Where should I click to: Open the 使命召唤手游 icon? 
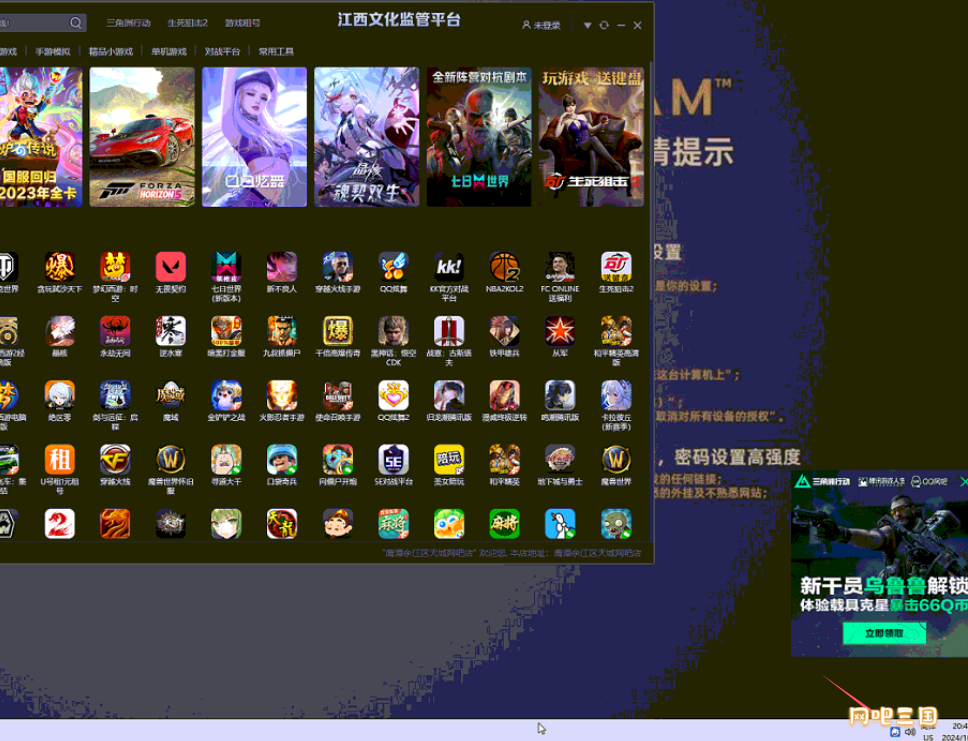pos(338,395)
